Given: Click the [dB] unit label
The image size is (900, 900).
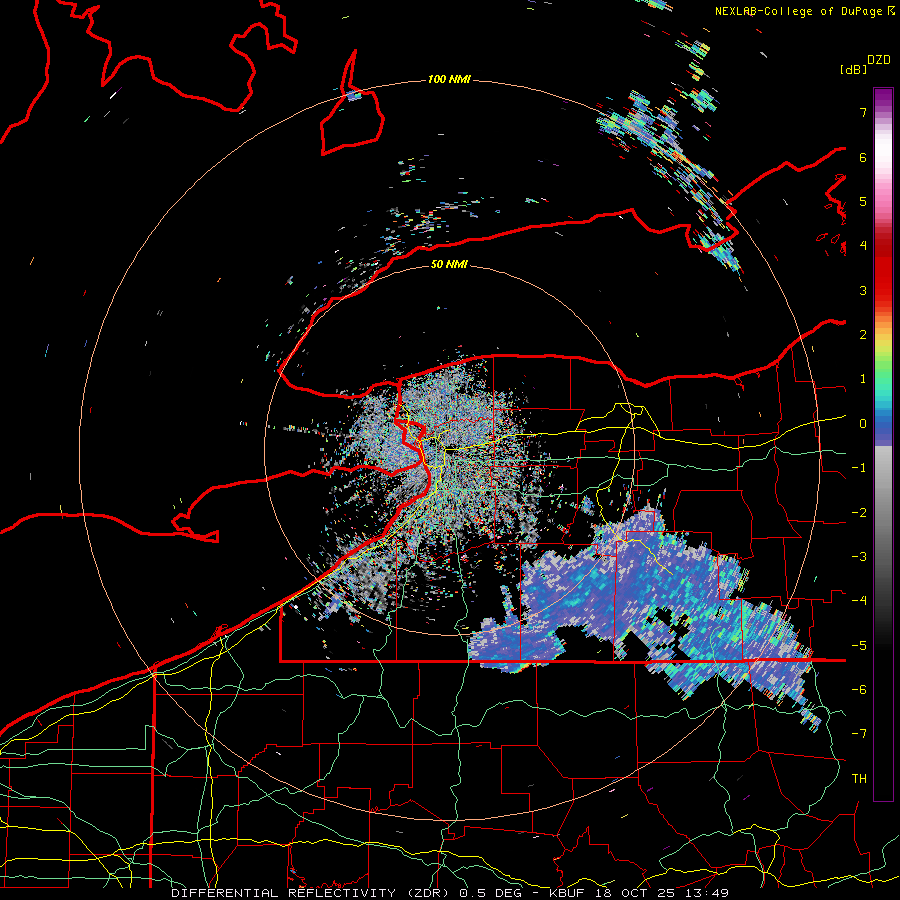Looking at the screenshot, I should coord(853,69).
